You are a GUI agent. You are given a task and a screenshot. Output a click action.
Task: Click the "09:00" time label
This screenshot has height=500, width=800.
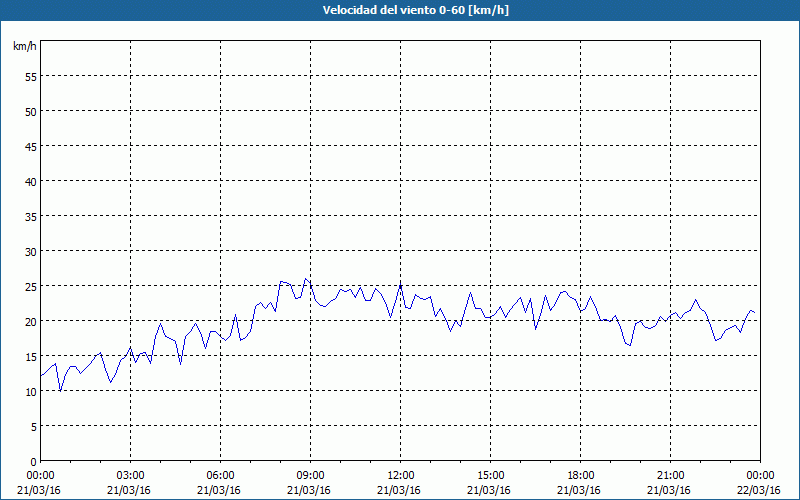click(309, 477)
